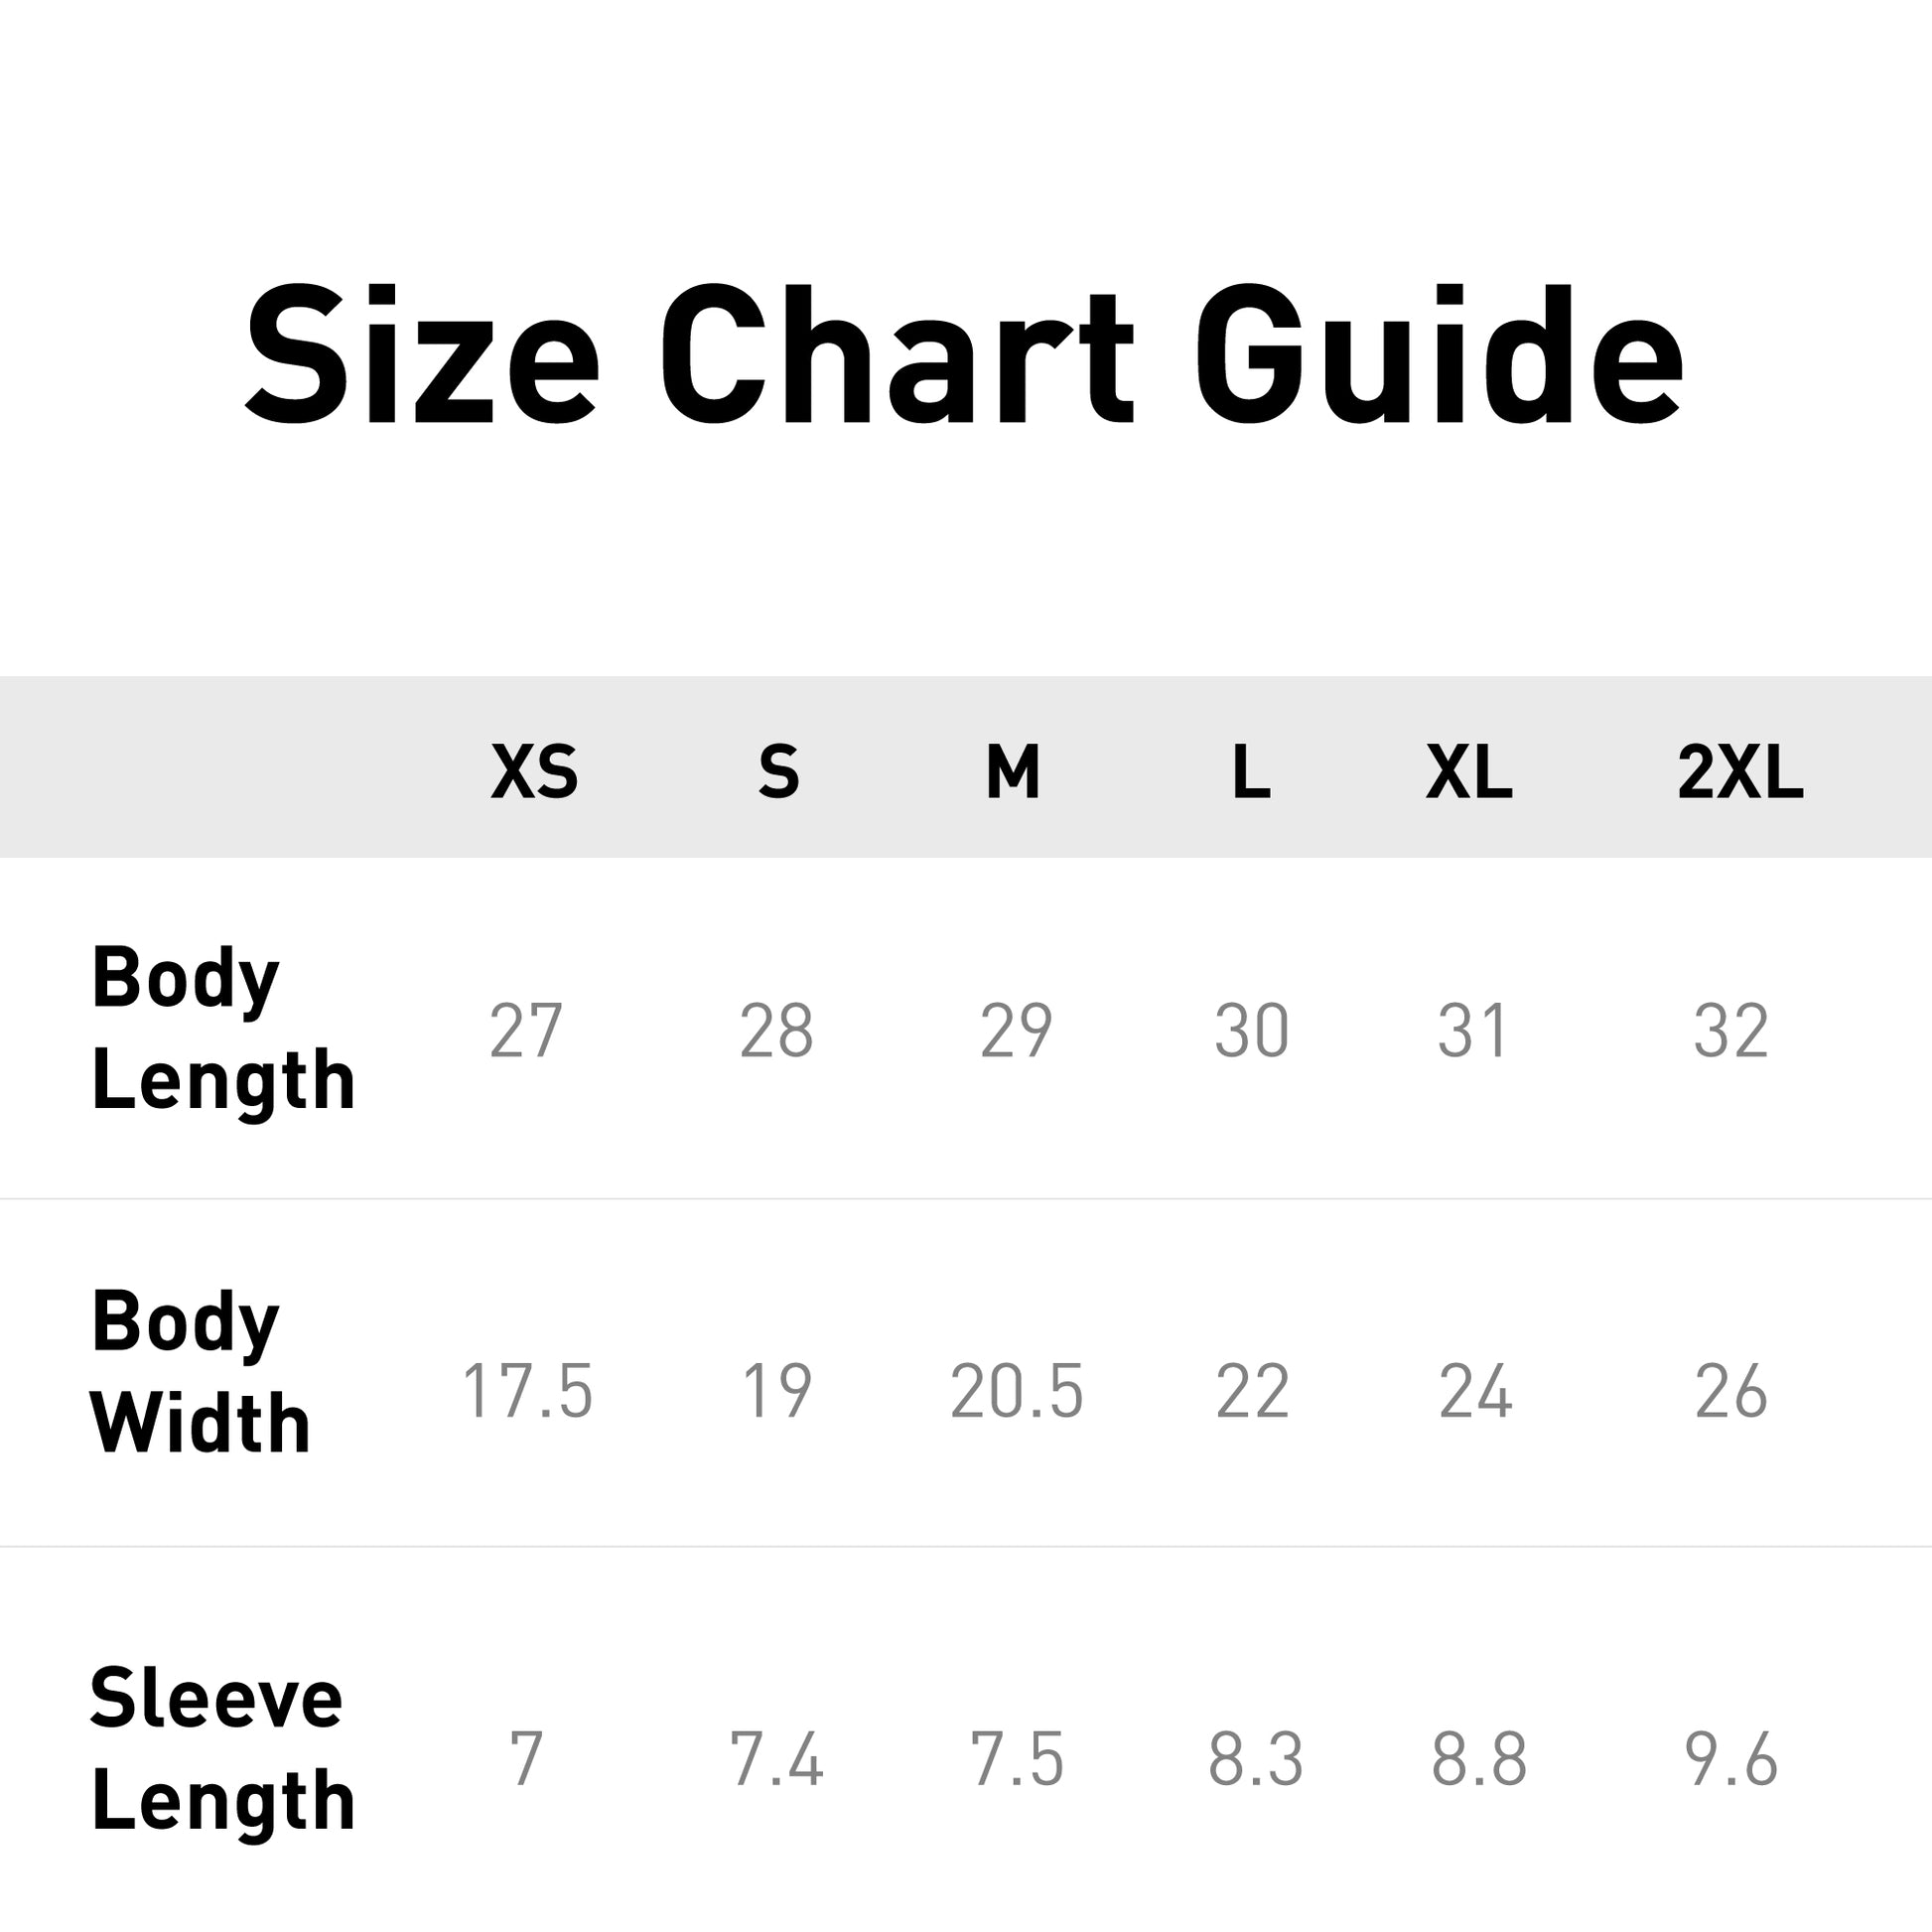Click the M size column header

coord(1013,772)
